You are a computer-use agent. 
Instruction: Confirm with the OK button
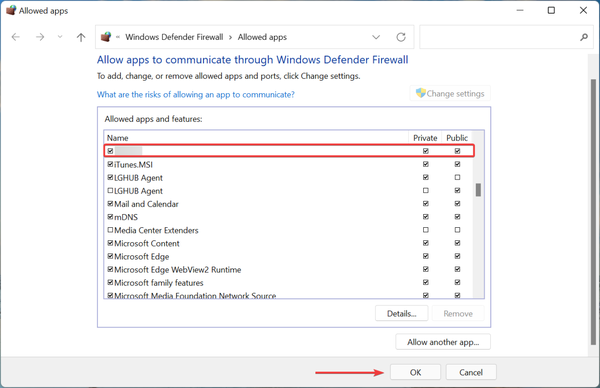(x=416, y=372)
